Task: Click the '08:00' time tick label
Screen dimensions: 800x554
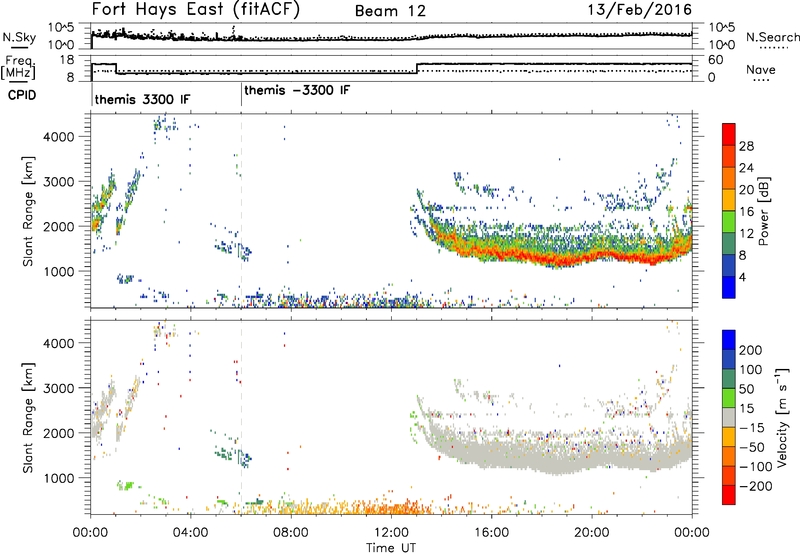Action: pos(290,533)
